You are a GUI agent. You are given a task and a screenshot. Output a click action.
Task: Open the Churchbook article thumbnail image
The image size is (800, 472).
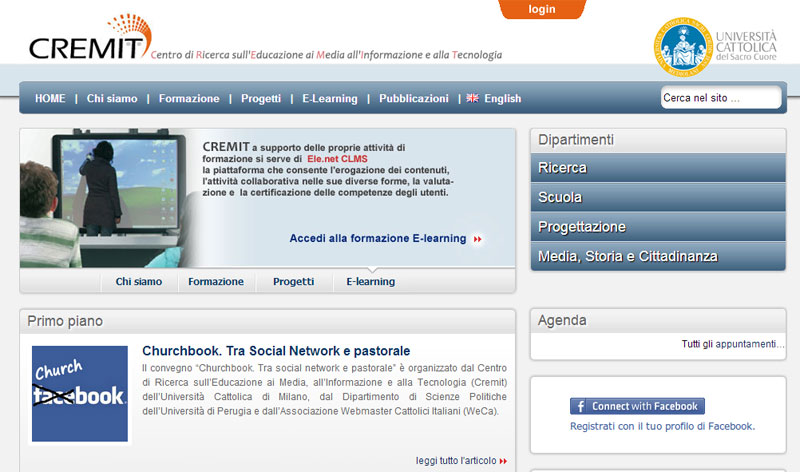click(80, 394)
